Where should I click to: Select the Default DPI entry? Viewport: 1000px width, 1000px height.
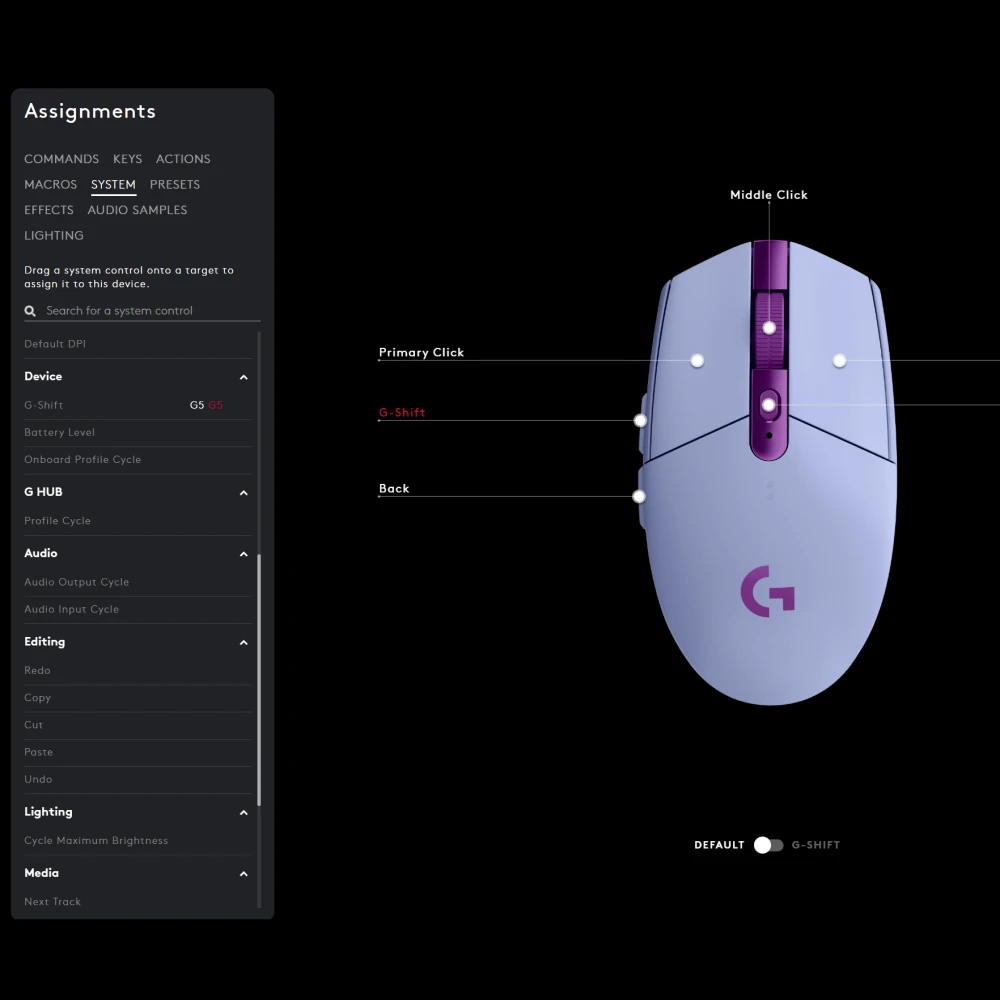click(138, 344)
